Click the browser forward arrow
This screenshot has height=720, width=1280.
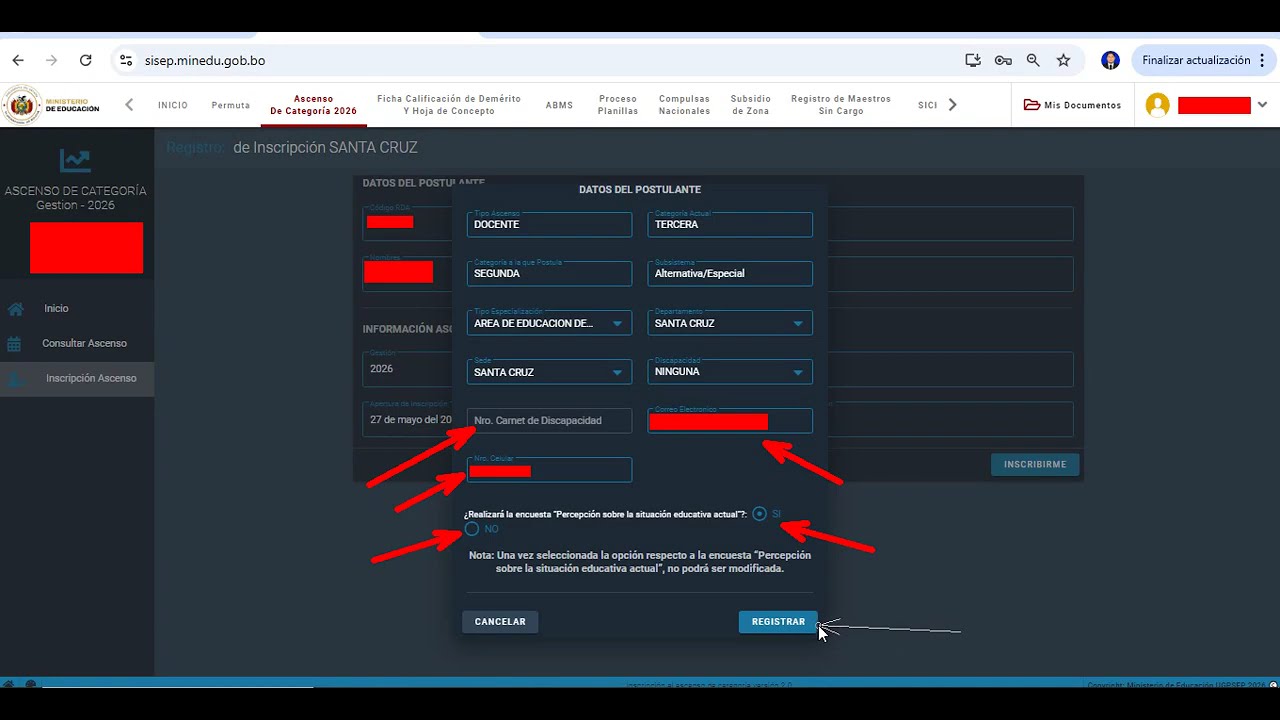52,60
